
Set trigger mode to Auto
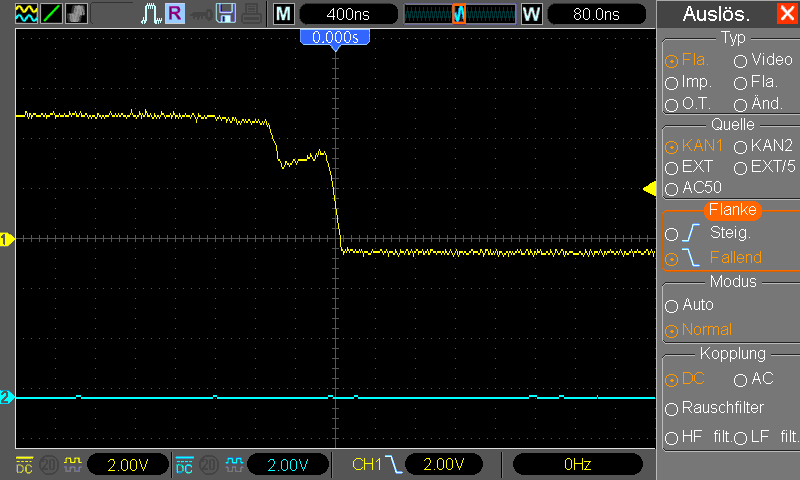tap(689, 305)
